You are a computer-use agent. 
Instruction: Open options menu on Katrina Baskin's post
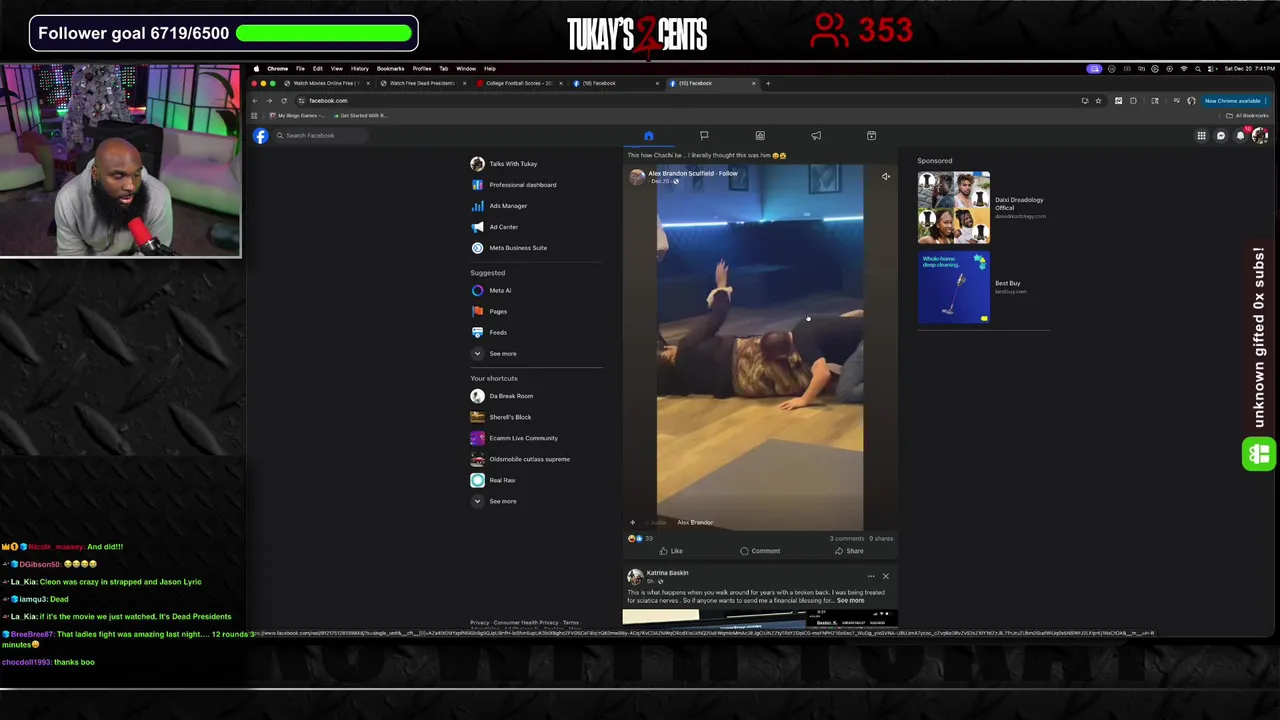pyautogui.click(x=870, y=577)
